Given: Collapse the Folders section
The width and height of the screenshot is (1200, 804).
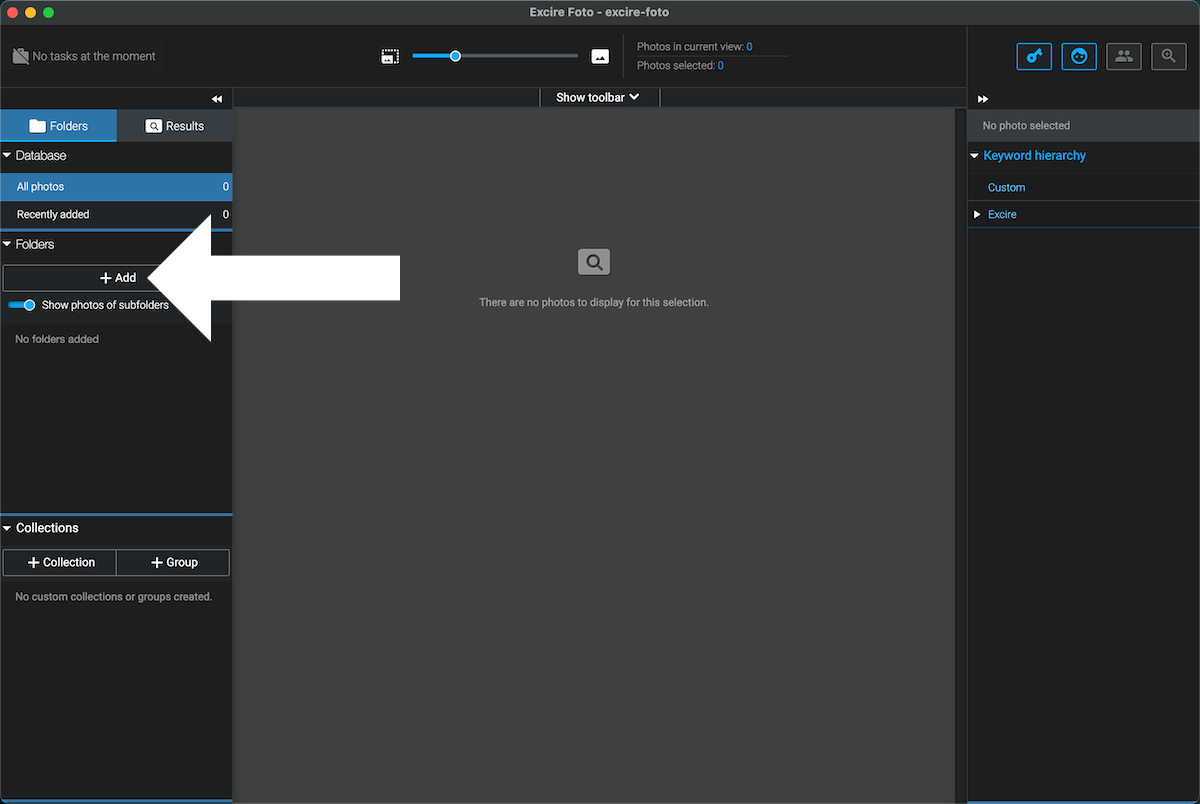Looking at the screenshot, I should click(7, 244).
